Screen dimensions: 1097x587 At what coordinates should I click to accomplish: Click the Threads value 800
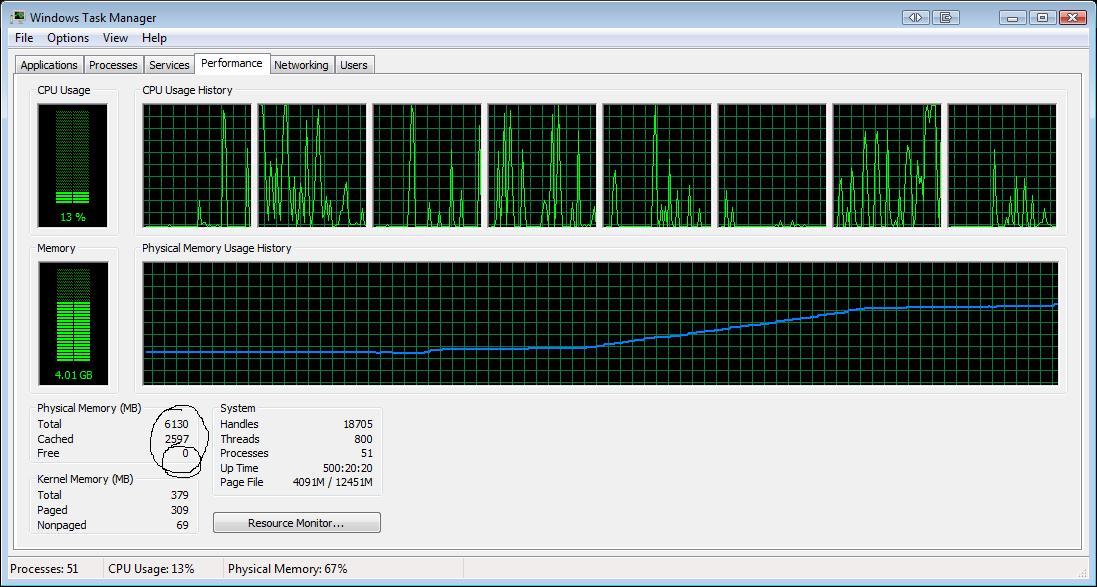point(363,439)
